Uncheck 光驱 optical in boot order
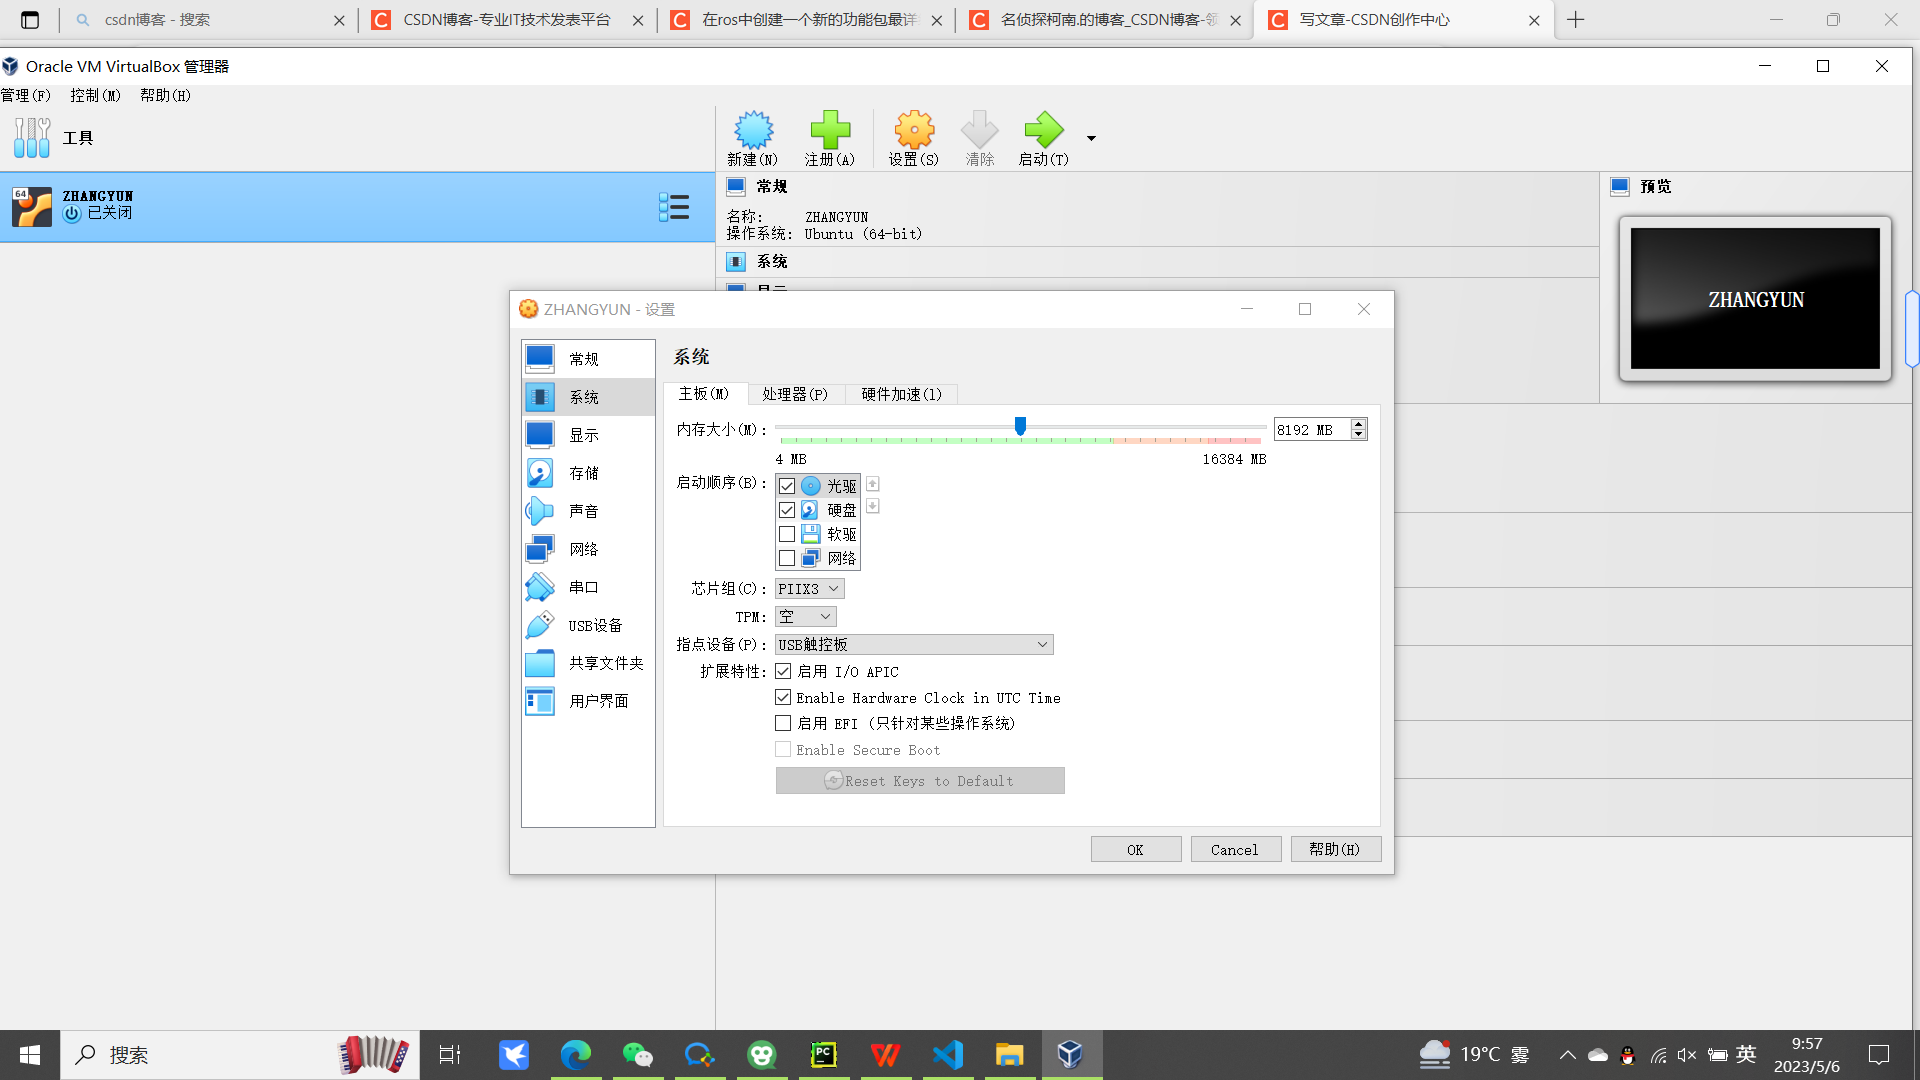This screenshot has width=1920, height=1080. [x=787, y=486]
